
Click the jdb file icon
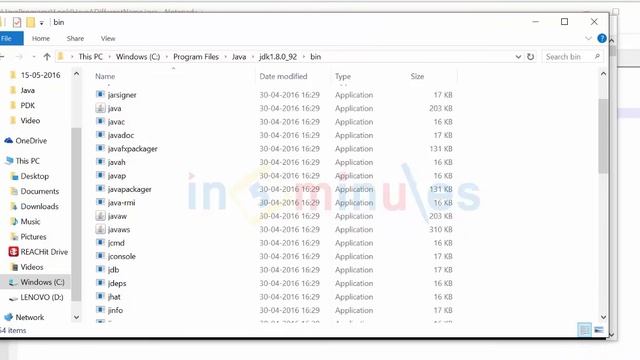pos(100,269)
